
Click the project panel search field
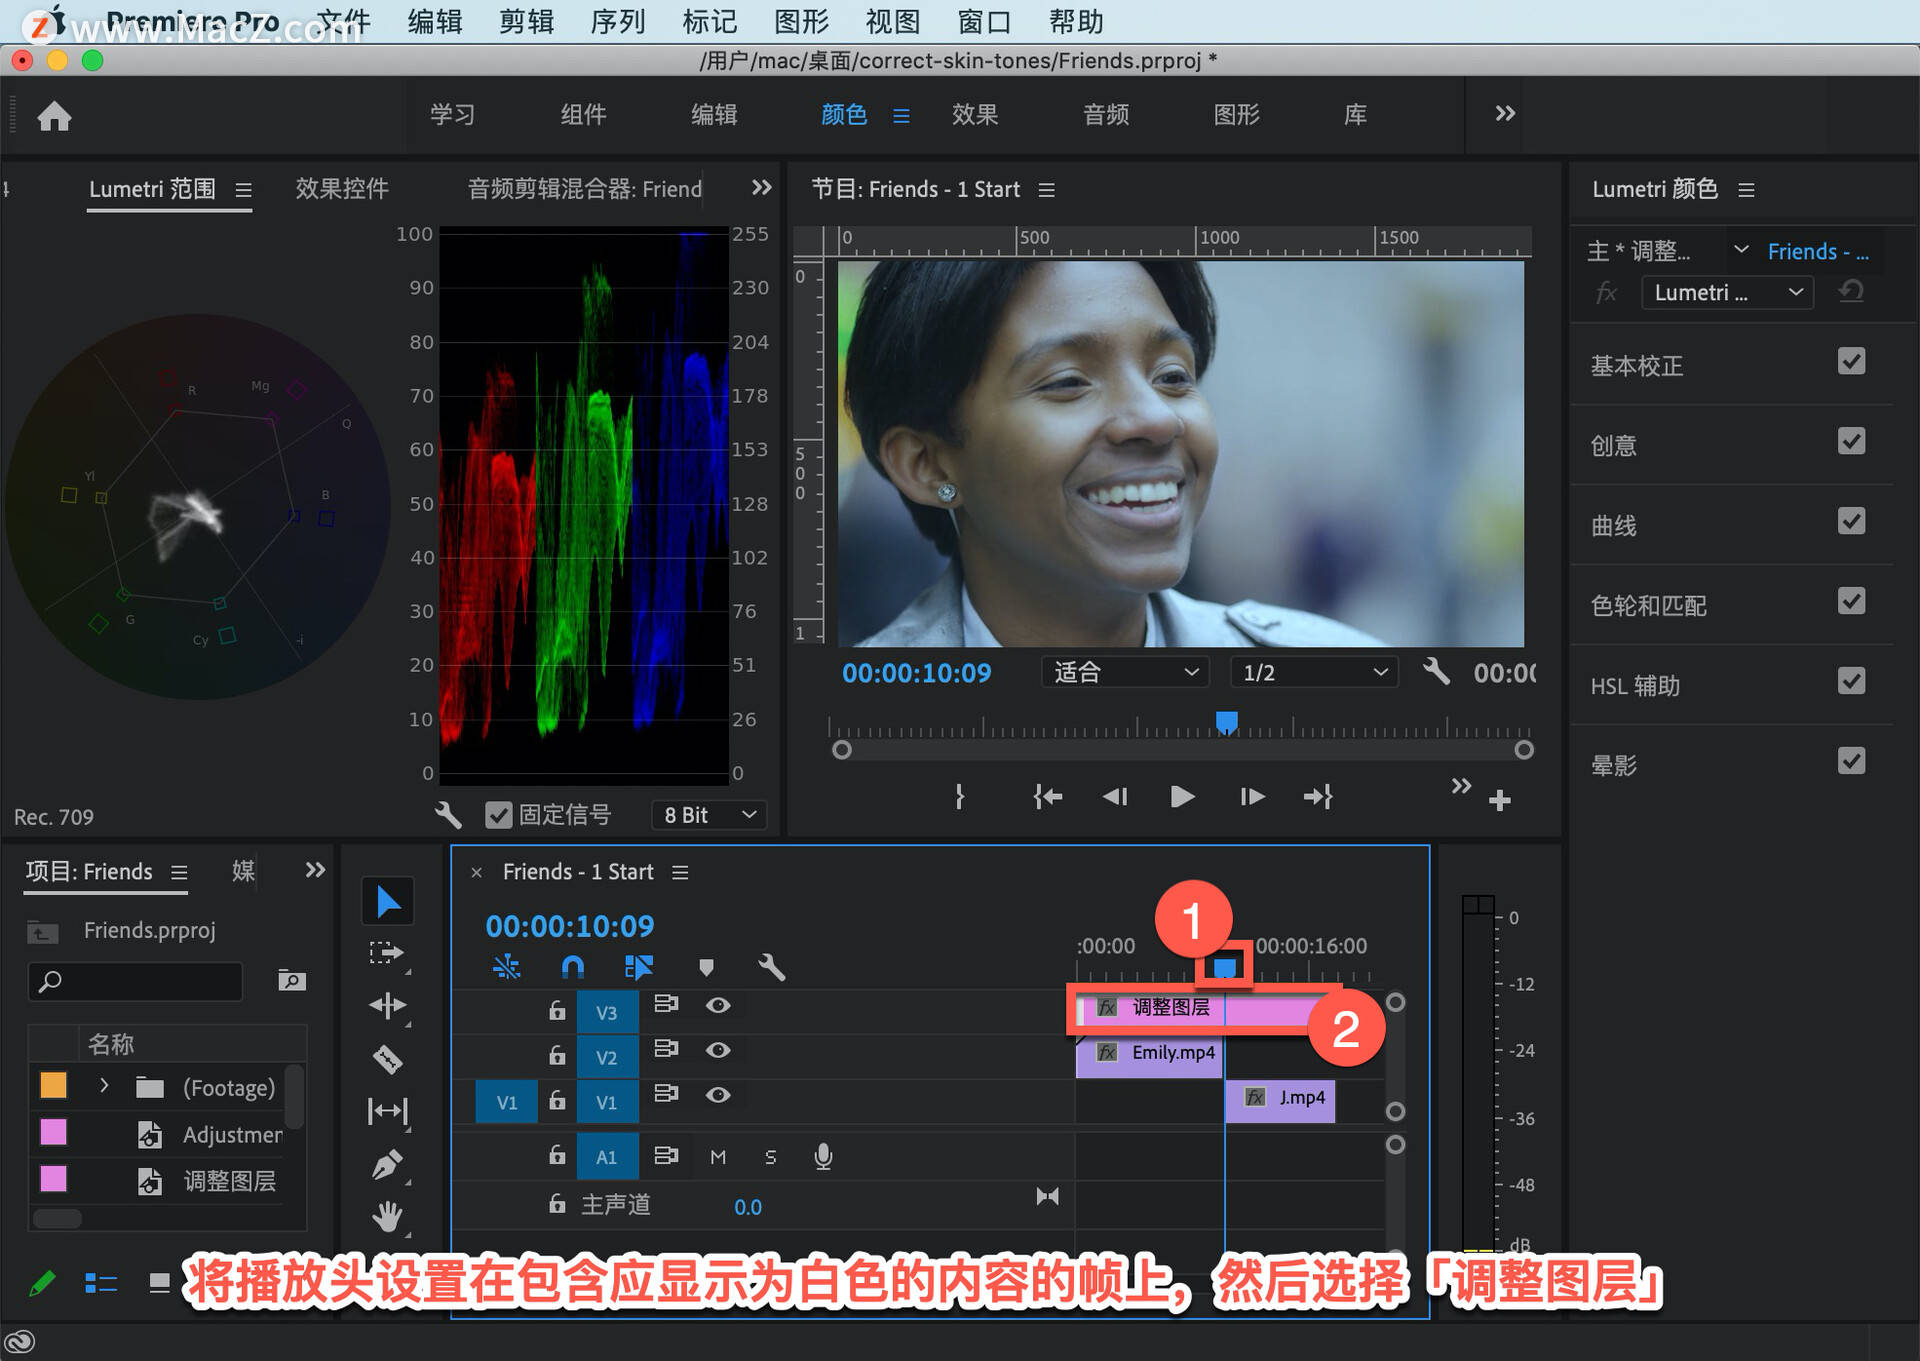[135, 981]
